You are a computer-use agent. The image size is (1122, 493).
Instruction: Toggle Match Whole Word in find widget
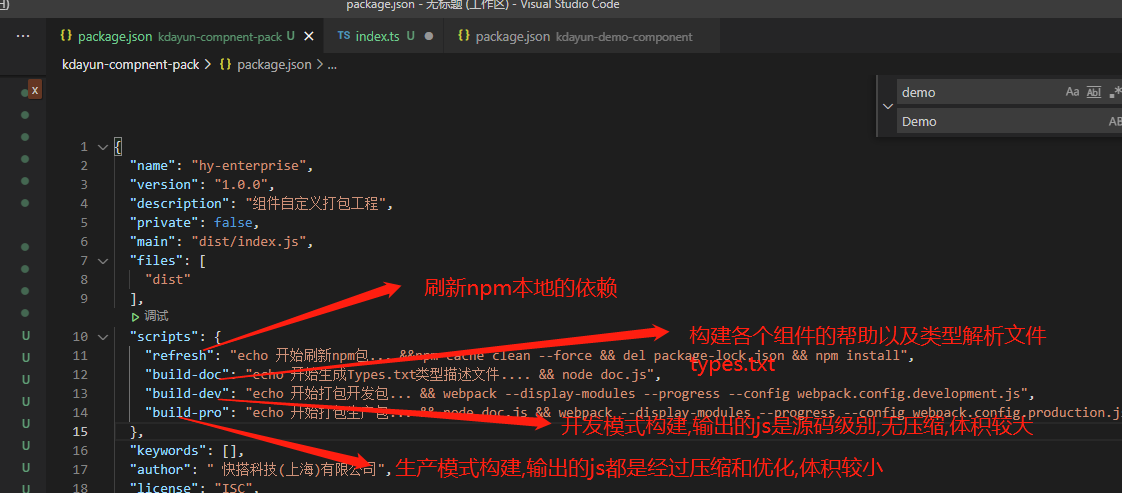[1093, 92]
